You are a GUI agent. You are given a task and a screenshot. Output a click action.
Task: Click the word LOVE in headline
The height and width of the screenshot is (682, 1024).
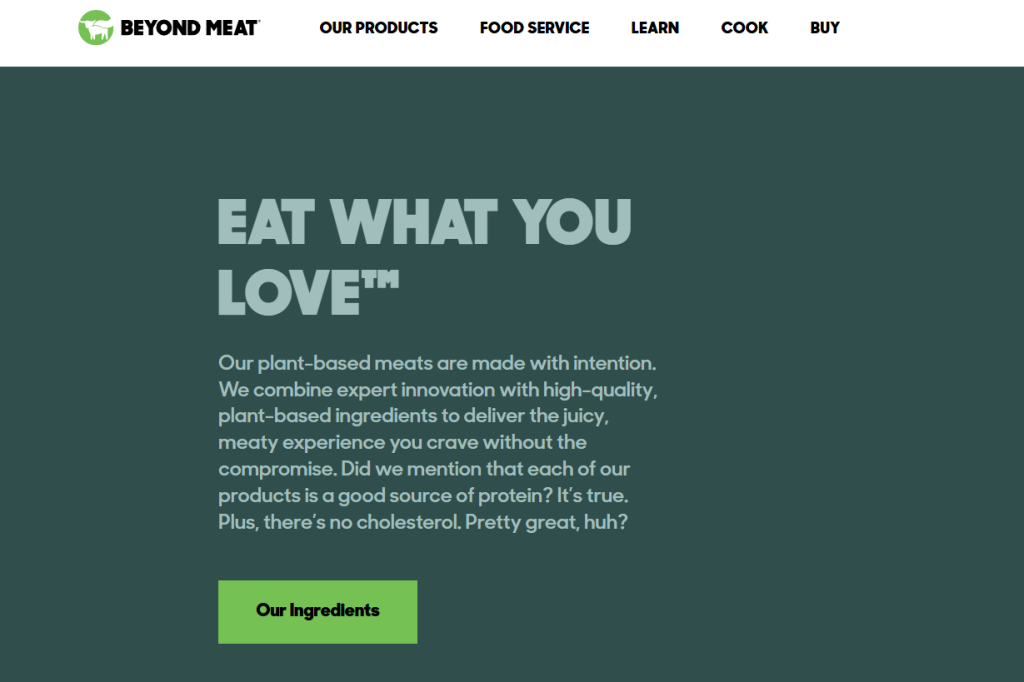tap(289, 292)
